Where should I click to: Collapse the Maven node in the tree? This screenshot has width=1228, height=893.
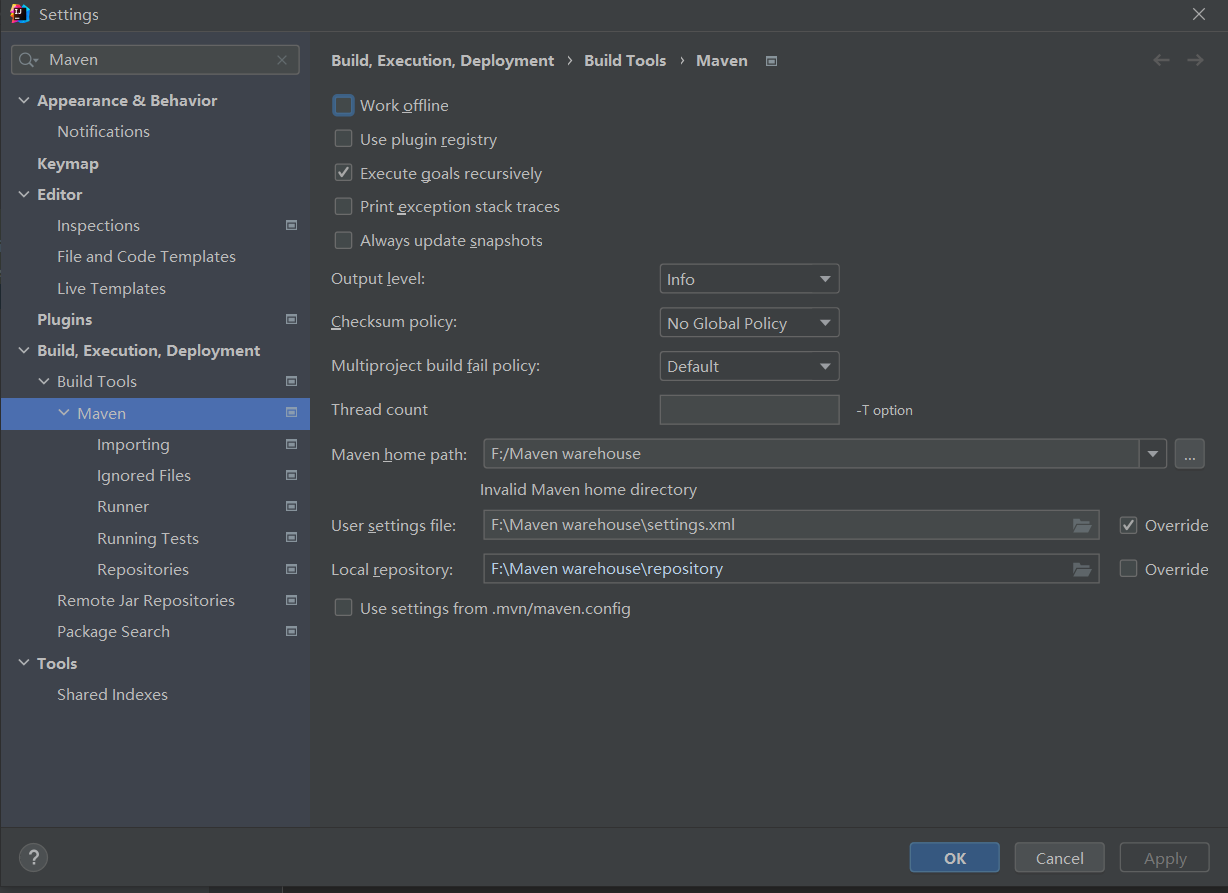[x=64, y=413]
